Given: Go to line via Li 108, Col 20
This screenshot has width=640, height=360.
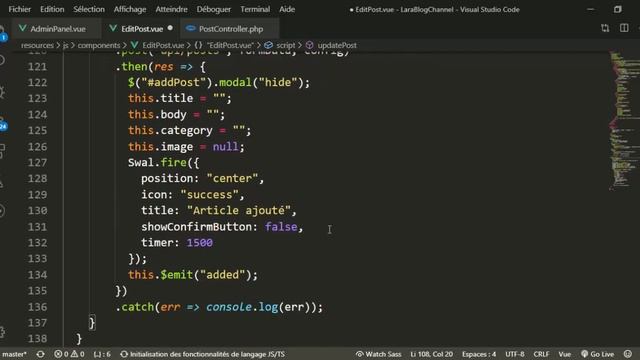Looking at the screenshot, I should (x=431, y=354).
